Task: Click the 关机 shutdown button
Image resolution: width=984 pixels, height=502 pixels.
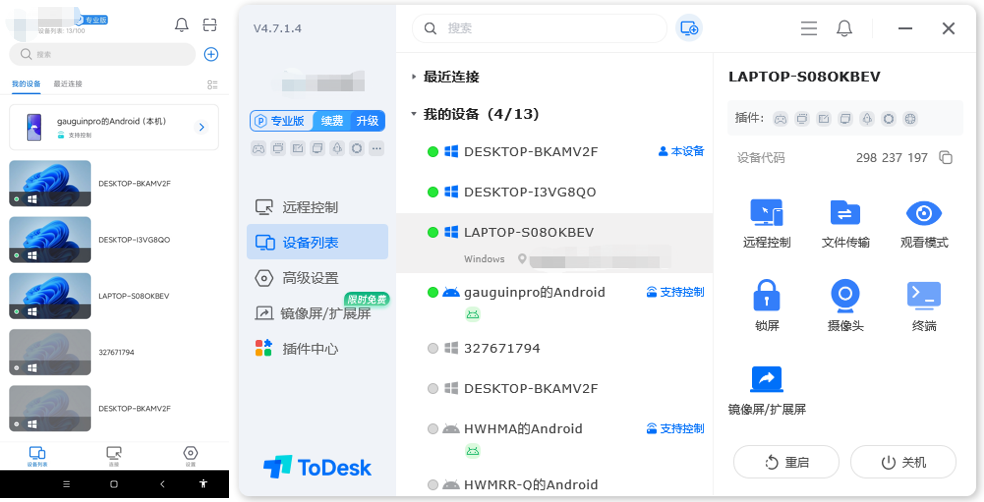Action: pyautogui.click(x=903, y=462)
